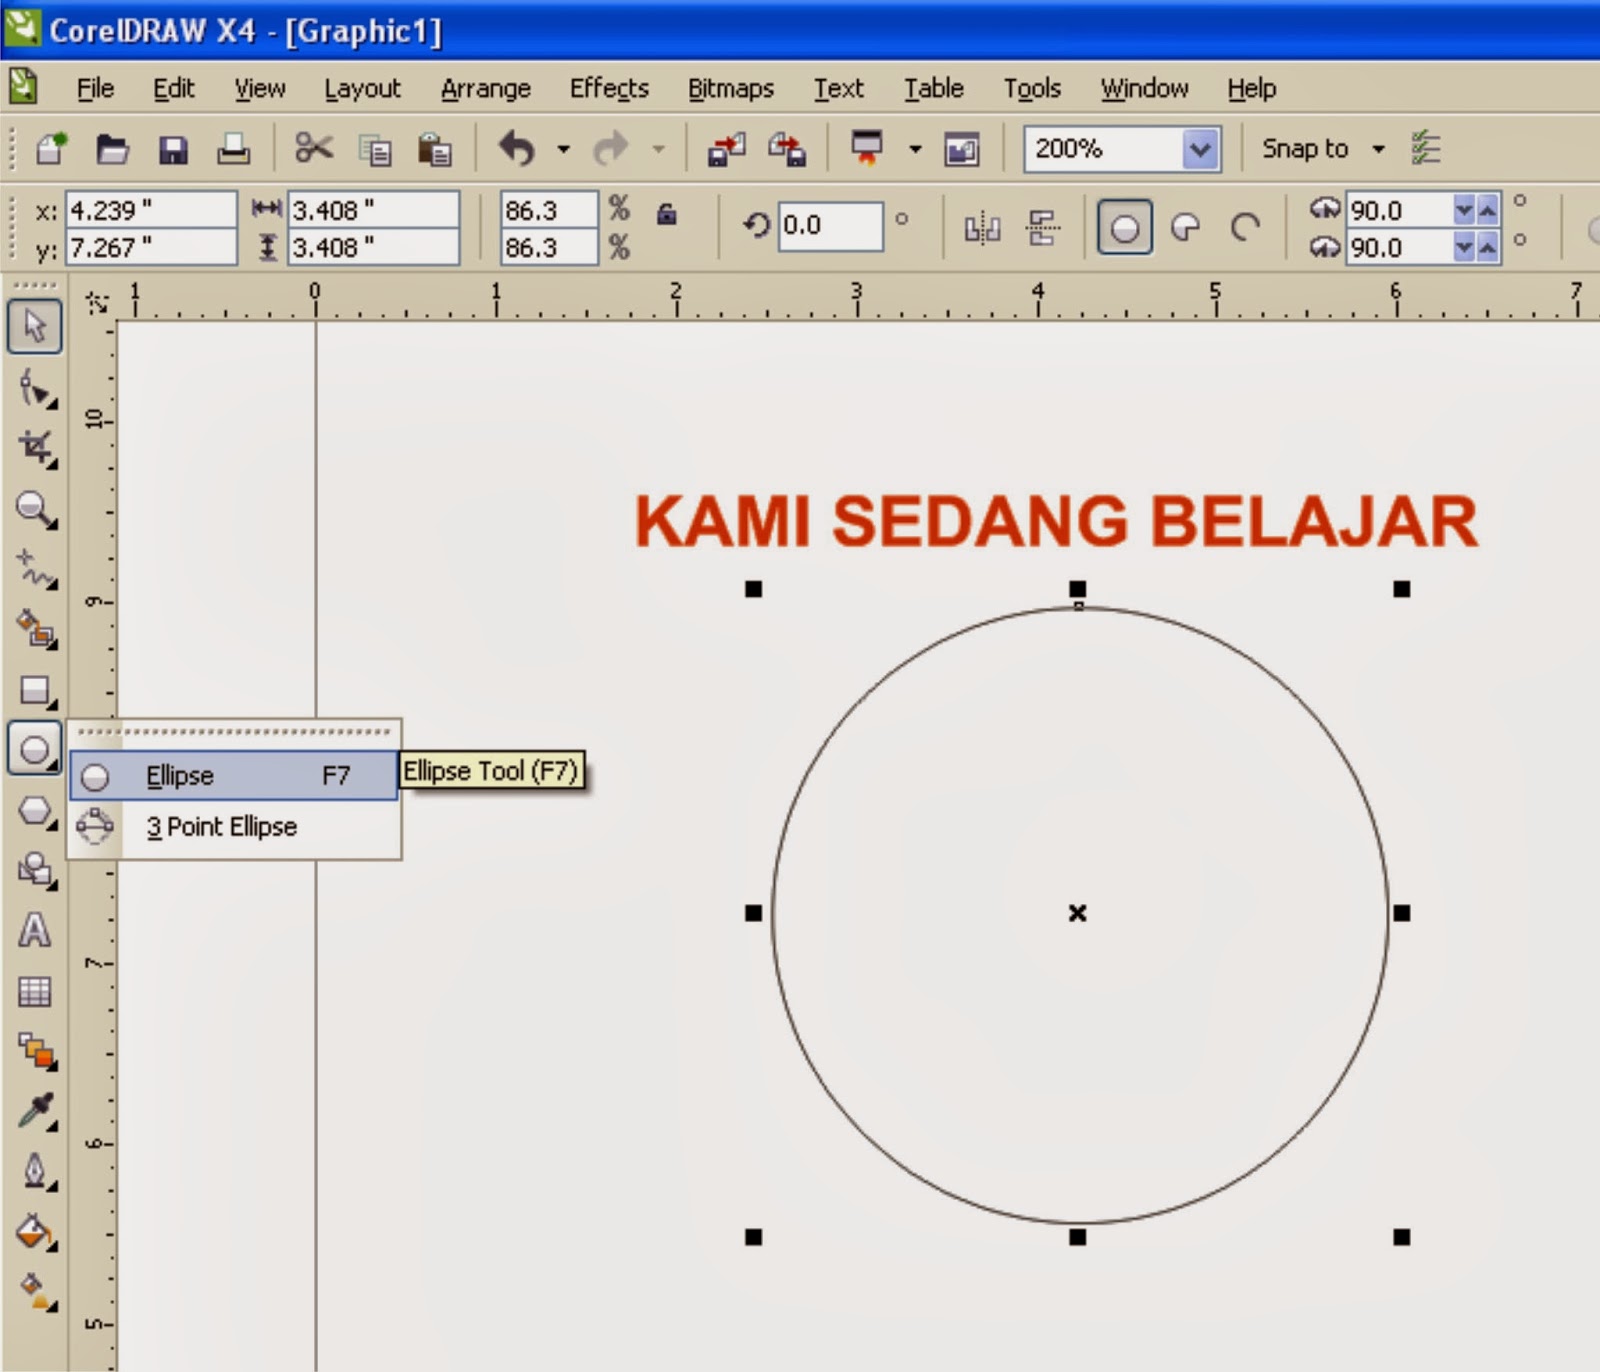Select the Table tool
The height and width of the screenshot is (1372, 1600).
(33, 990)
